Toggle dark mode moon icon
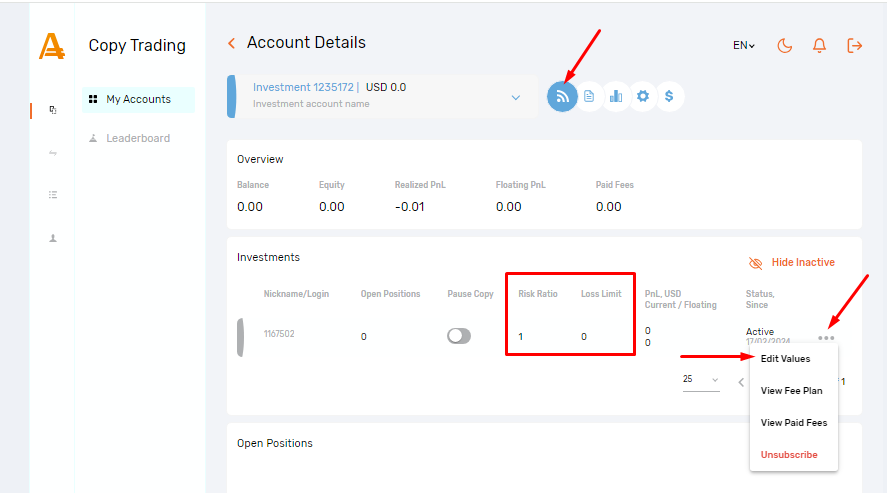The image size is (887, 493). (785, 45)
